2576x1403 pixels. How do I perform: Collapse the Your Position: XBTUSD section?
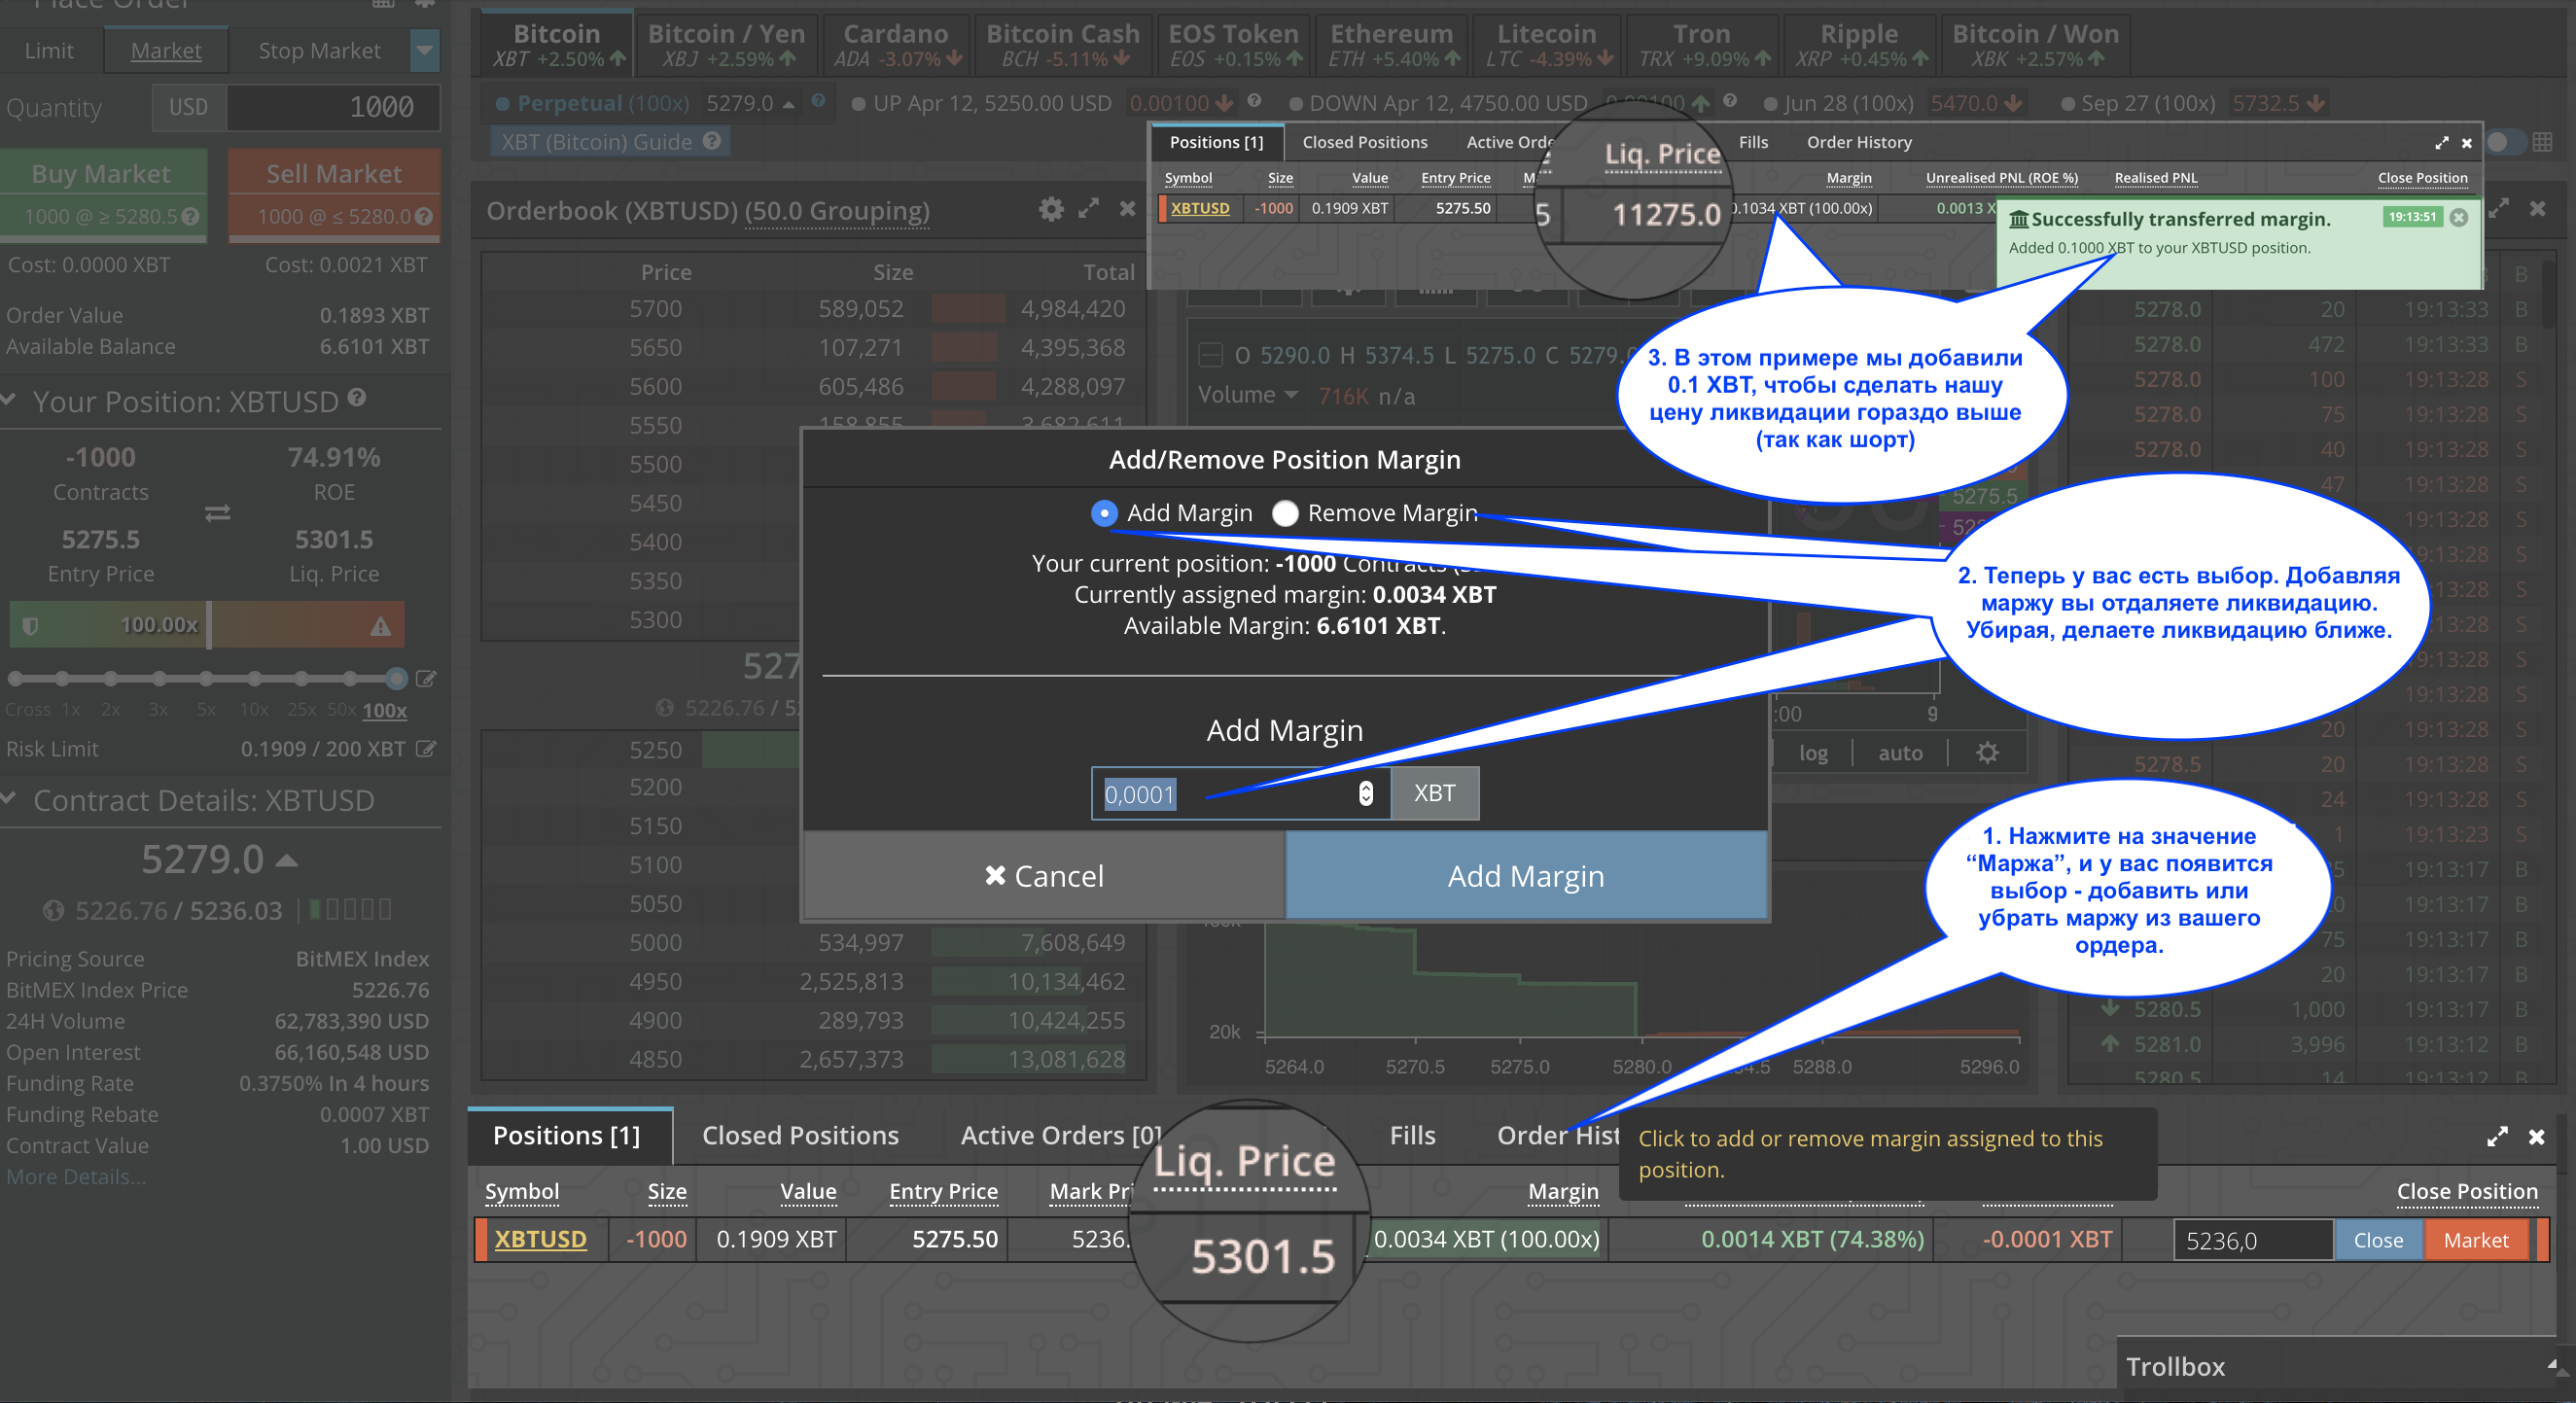[9, 400]
